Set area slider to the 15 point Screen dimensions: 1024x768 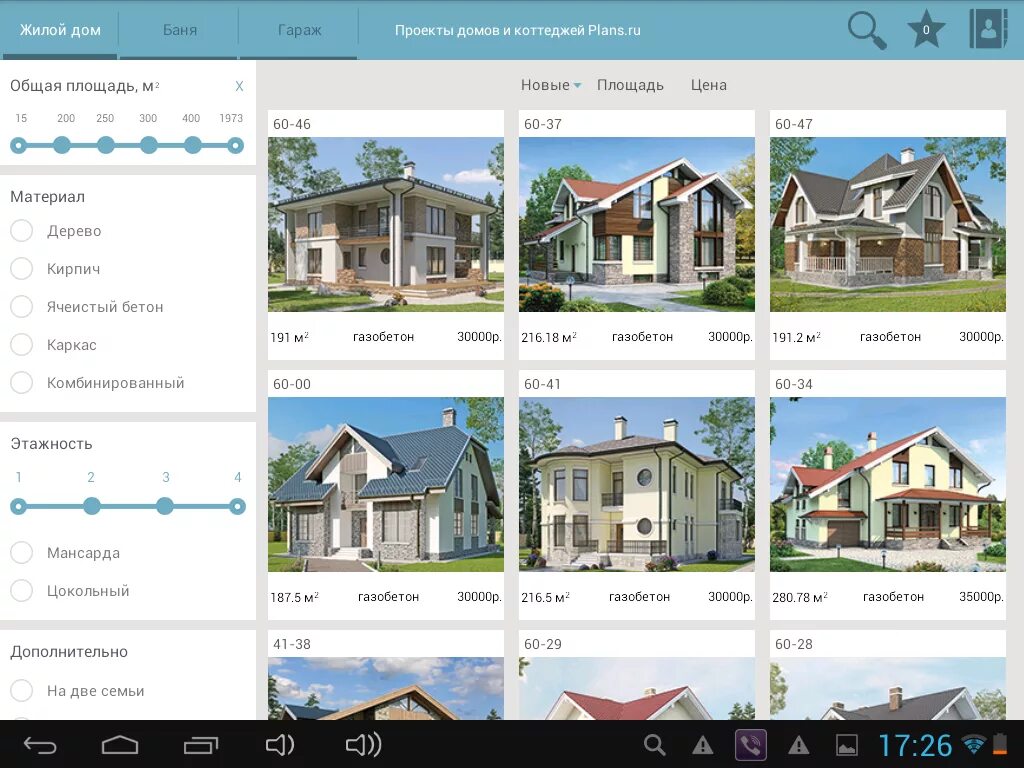coord(19,145)
